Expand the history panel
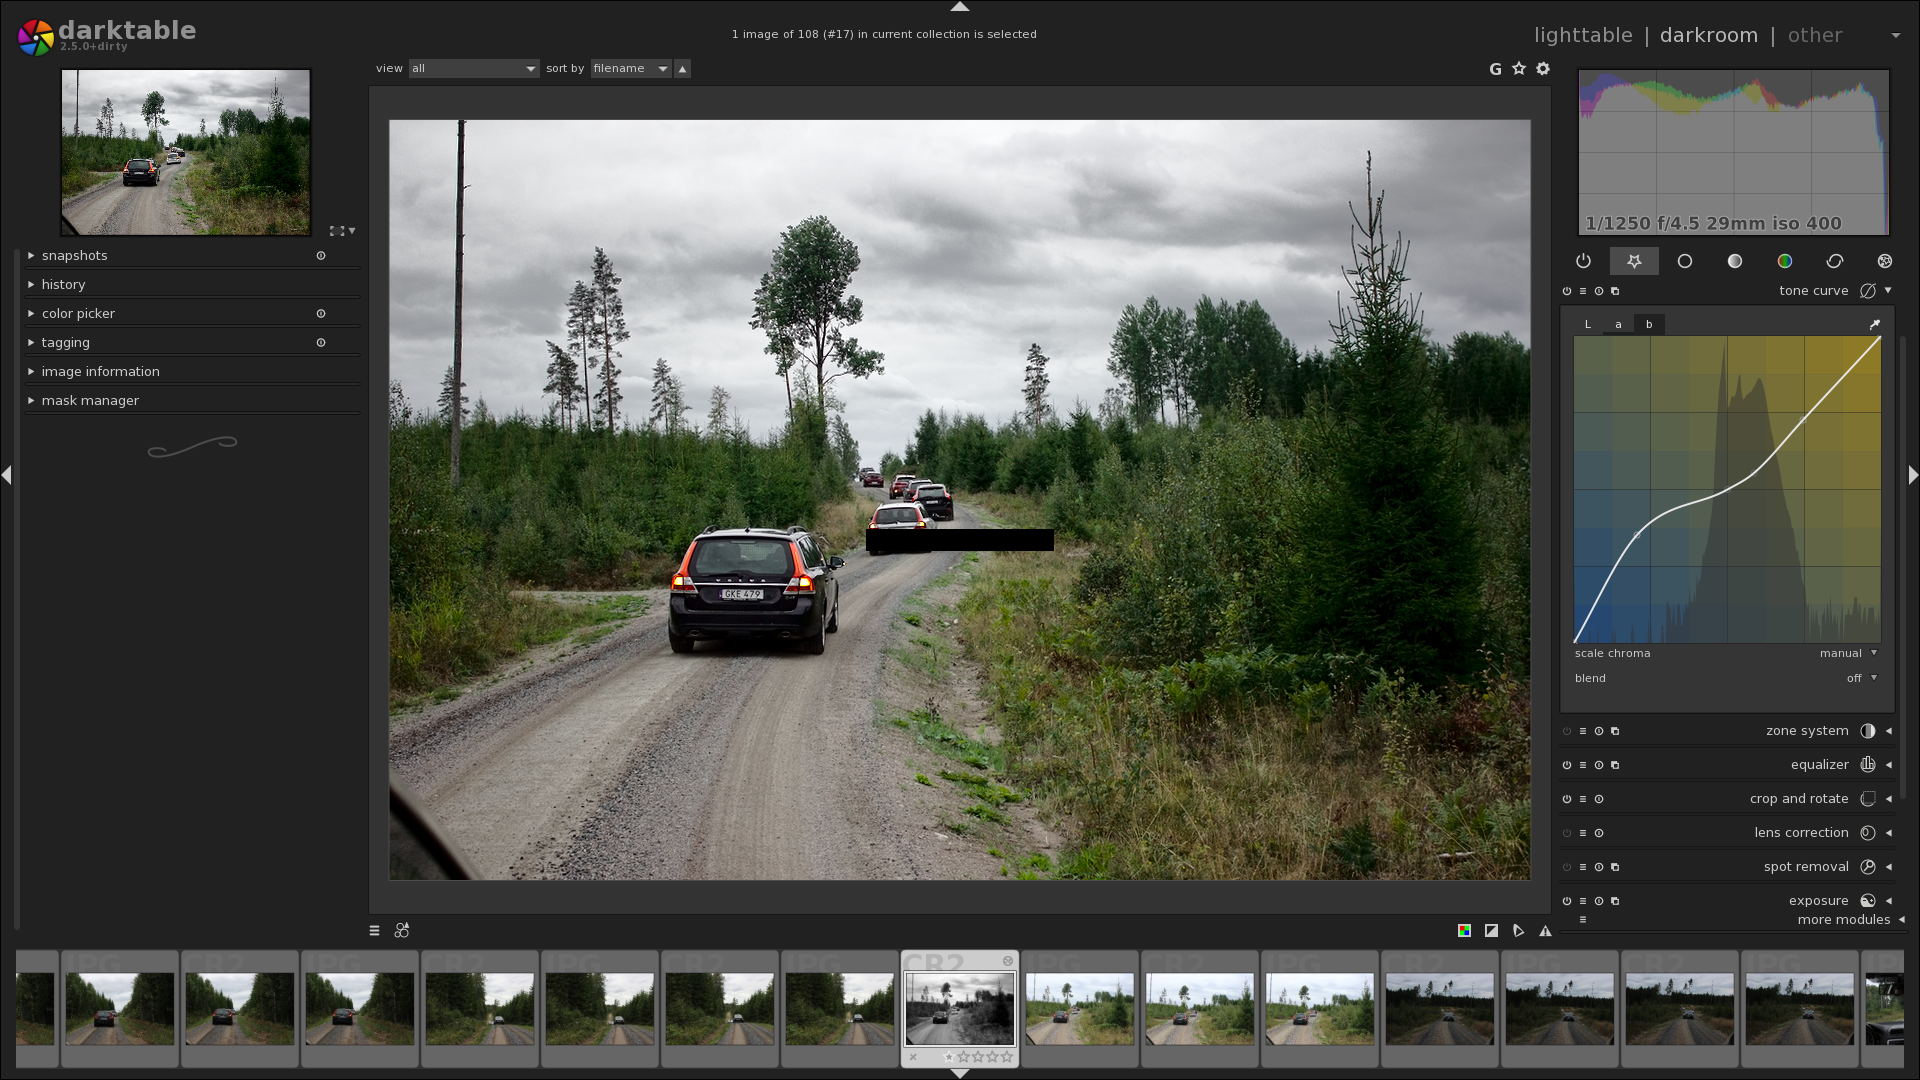Viewport: 1920px width, 1080px height. point(192,285)
